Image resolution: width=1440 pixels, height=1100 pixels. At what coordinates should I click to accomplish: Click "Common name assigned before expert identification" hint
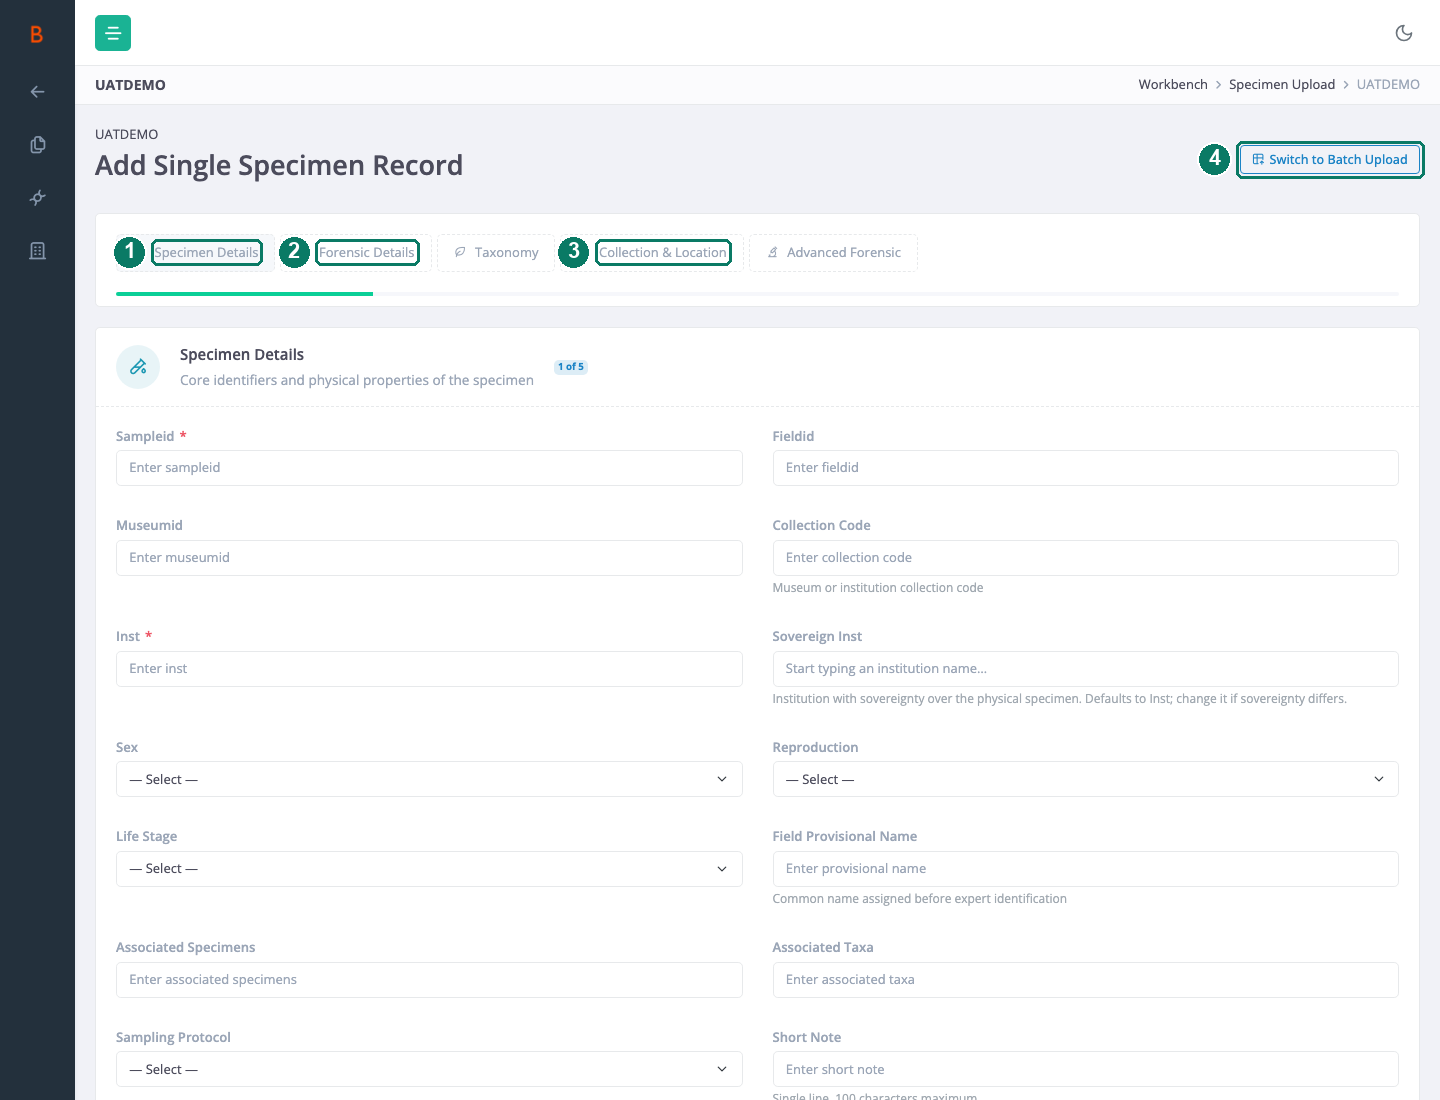click(x=920, y=899)
